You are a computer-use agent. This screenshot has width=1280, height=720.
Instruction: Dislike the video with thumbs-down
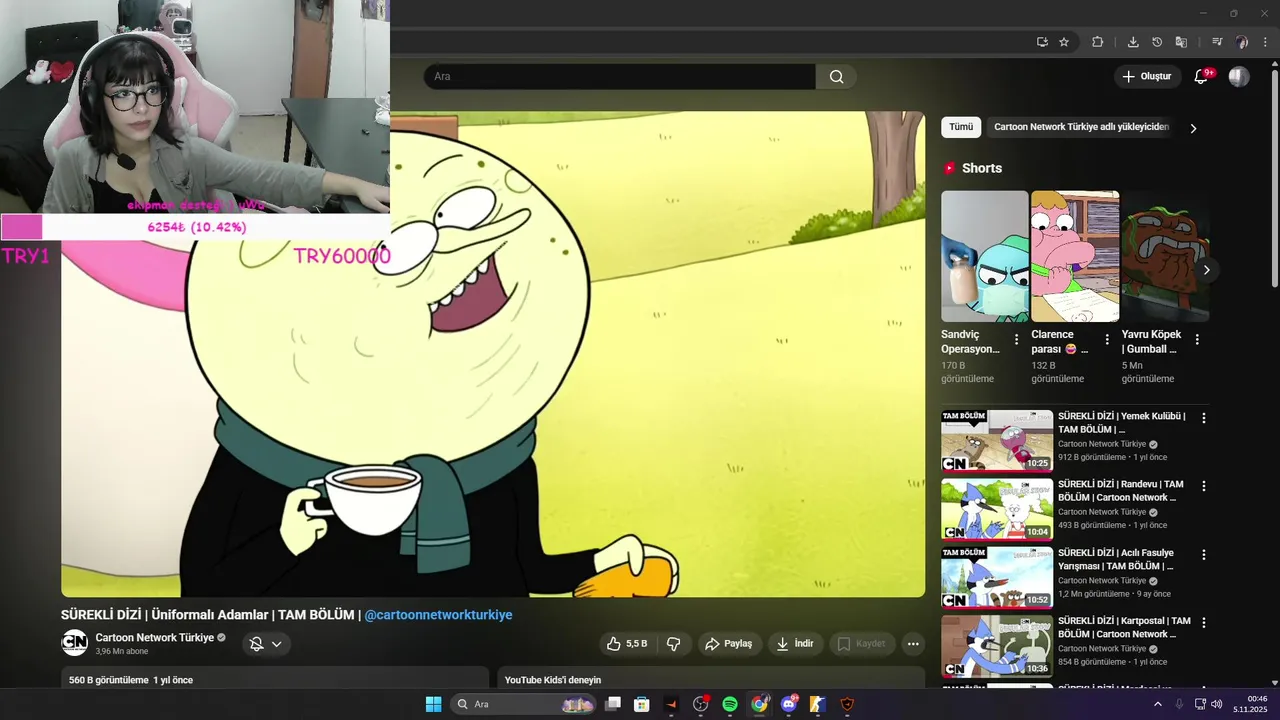[674, 644]
